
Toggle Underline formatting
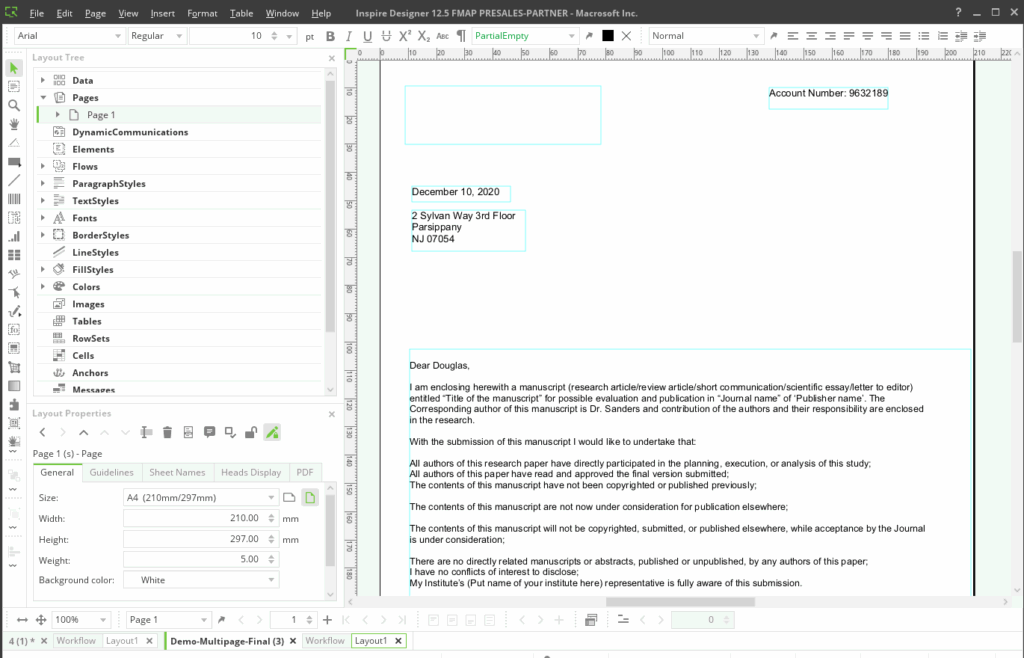click(x=368, y=36)
